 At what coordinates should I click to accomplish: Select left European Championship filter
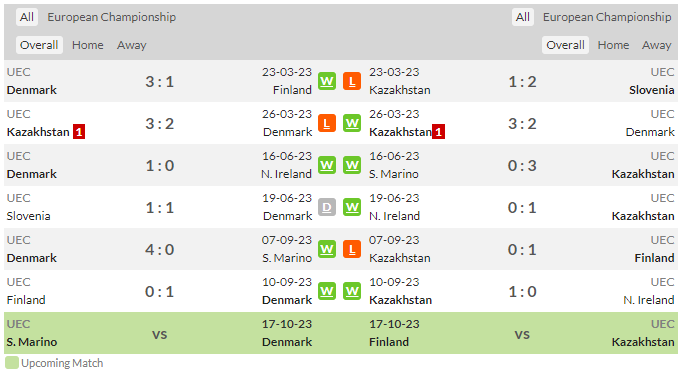[x=112, y=17]
